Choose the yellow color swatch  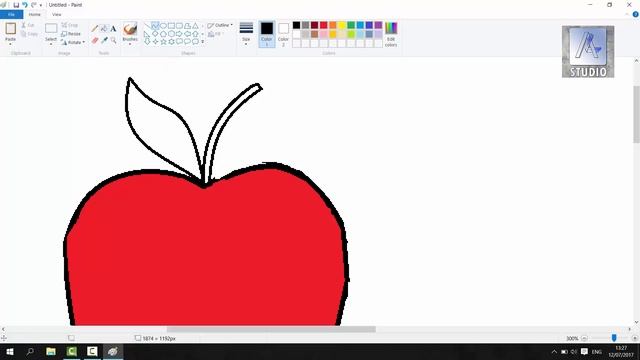click(342, 25)
